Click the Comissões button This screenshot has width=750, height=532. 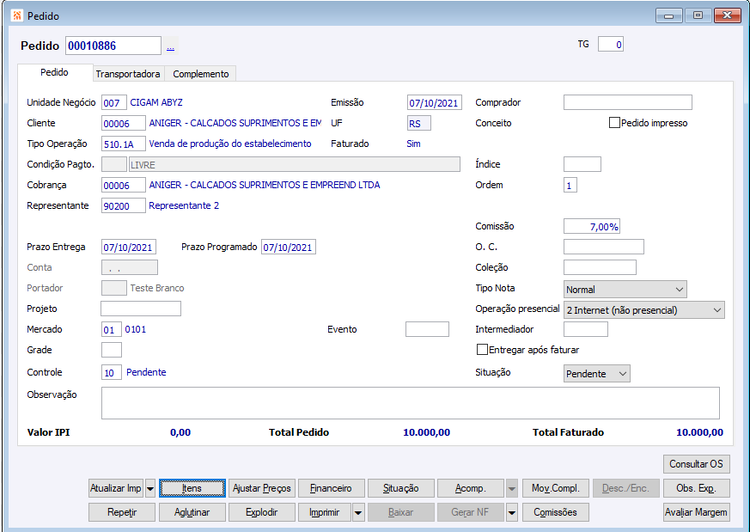pos(555,512)
